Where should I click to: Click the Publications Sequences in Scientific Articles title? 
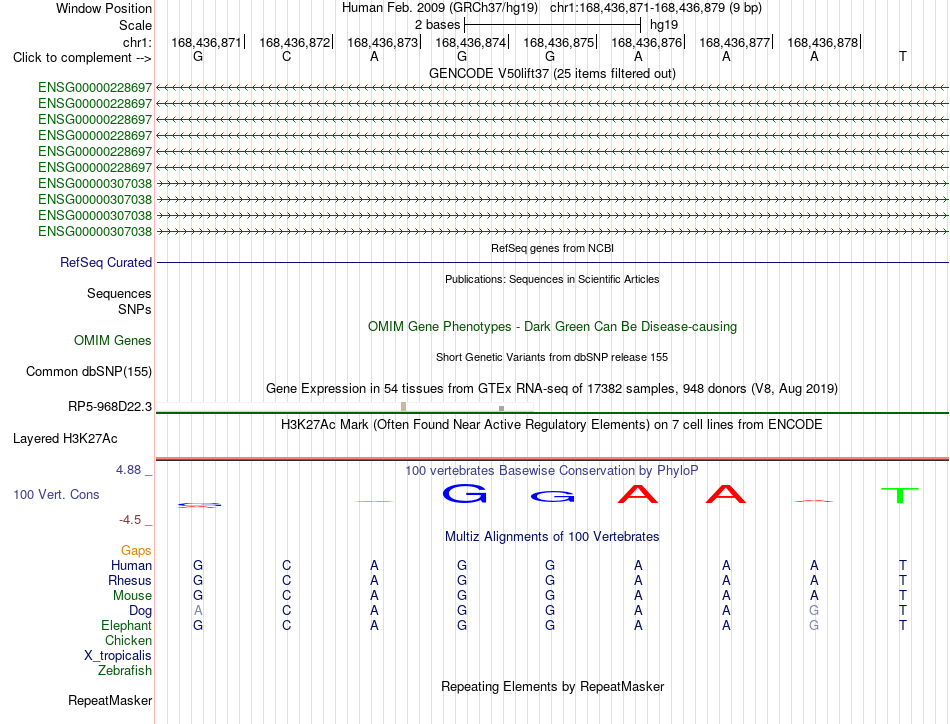pos(552,279)
